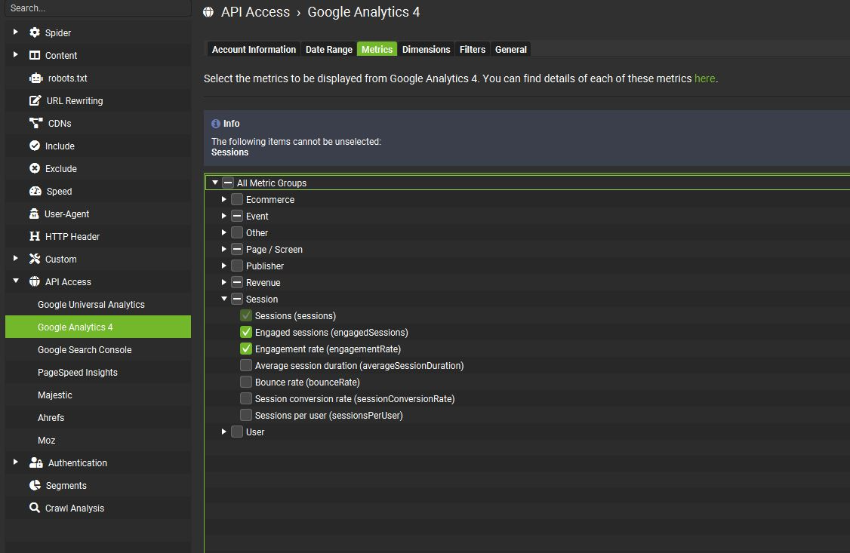Check the Publisher group checkbox
This screenshot has height=553, width=850.
tap(237, 266)
